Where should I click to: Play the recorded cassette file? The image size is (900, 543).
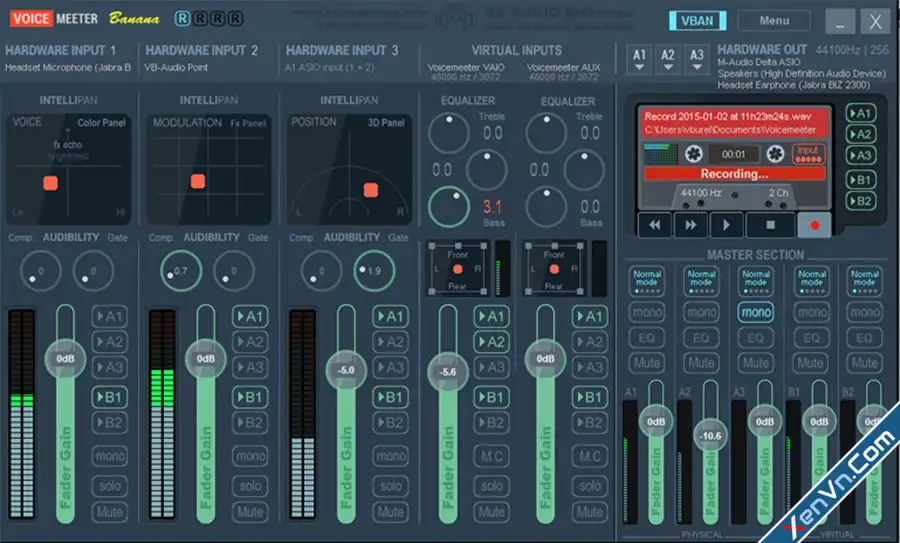tap(727, 225)
